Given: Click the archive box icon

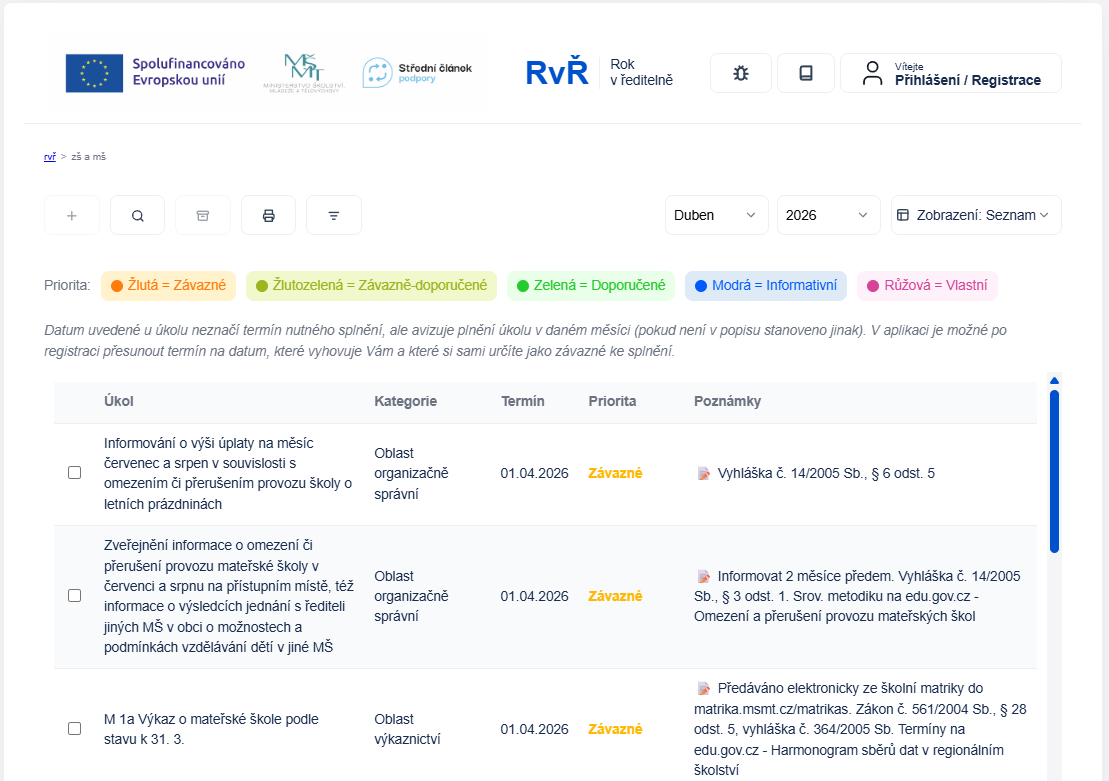Looking at the screenshot, I should click(x=203, y=215).
